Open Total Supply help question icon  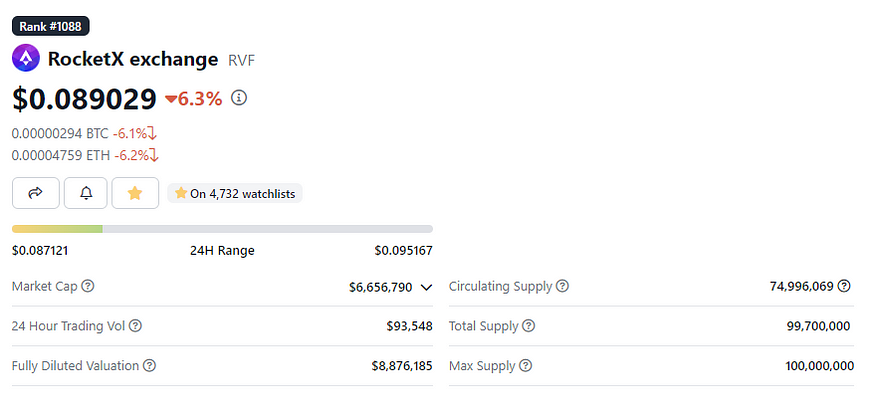tap(528, 326)
